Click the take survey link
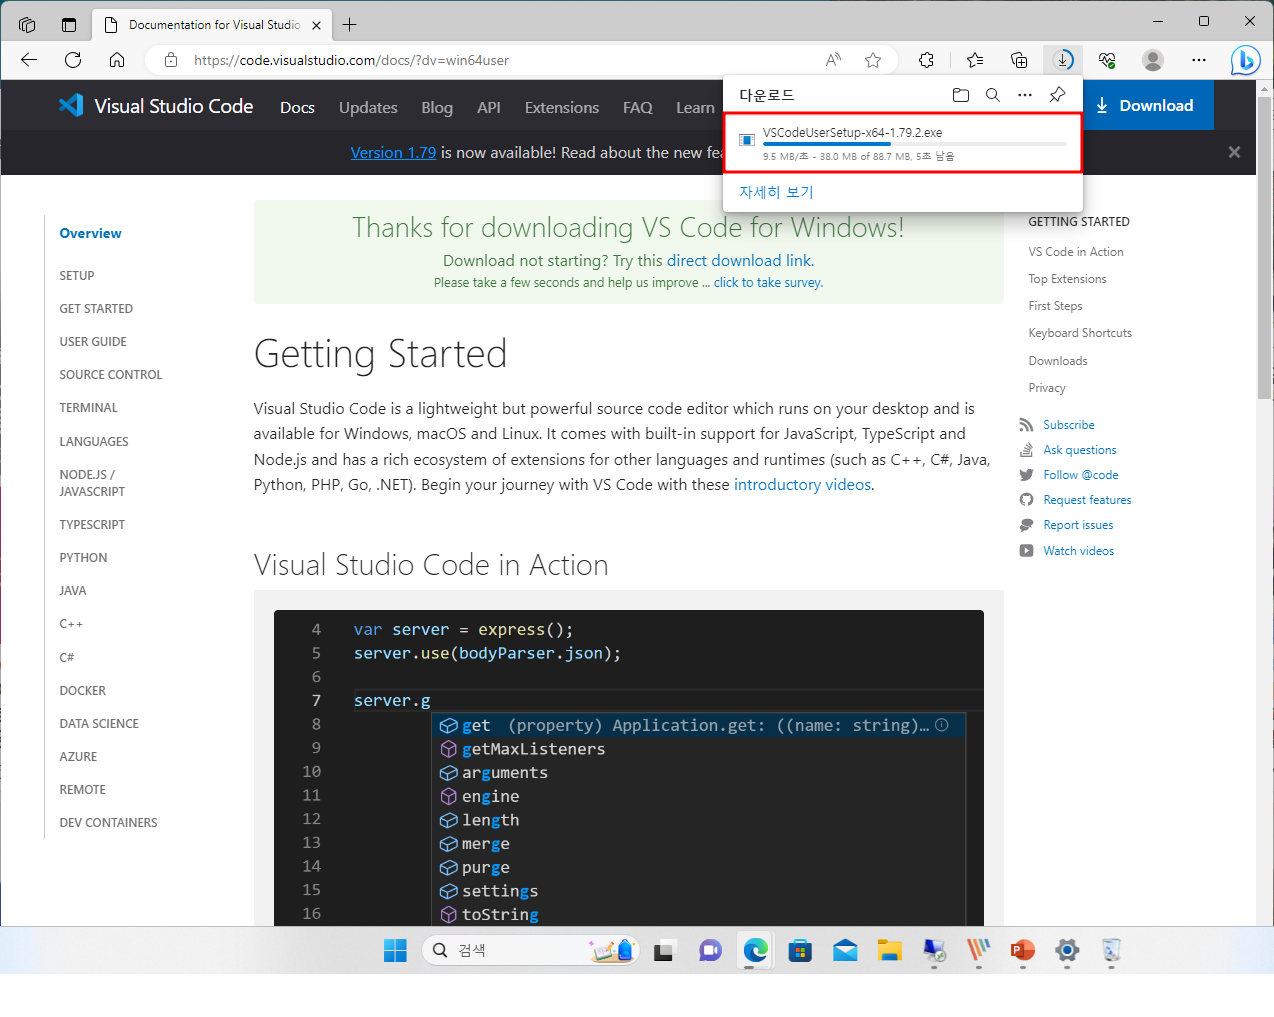 tap(768, 283)
